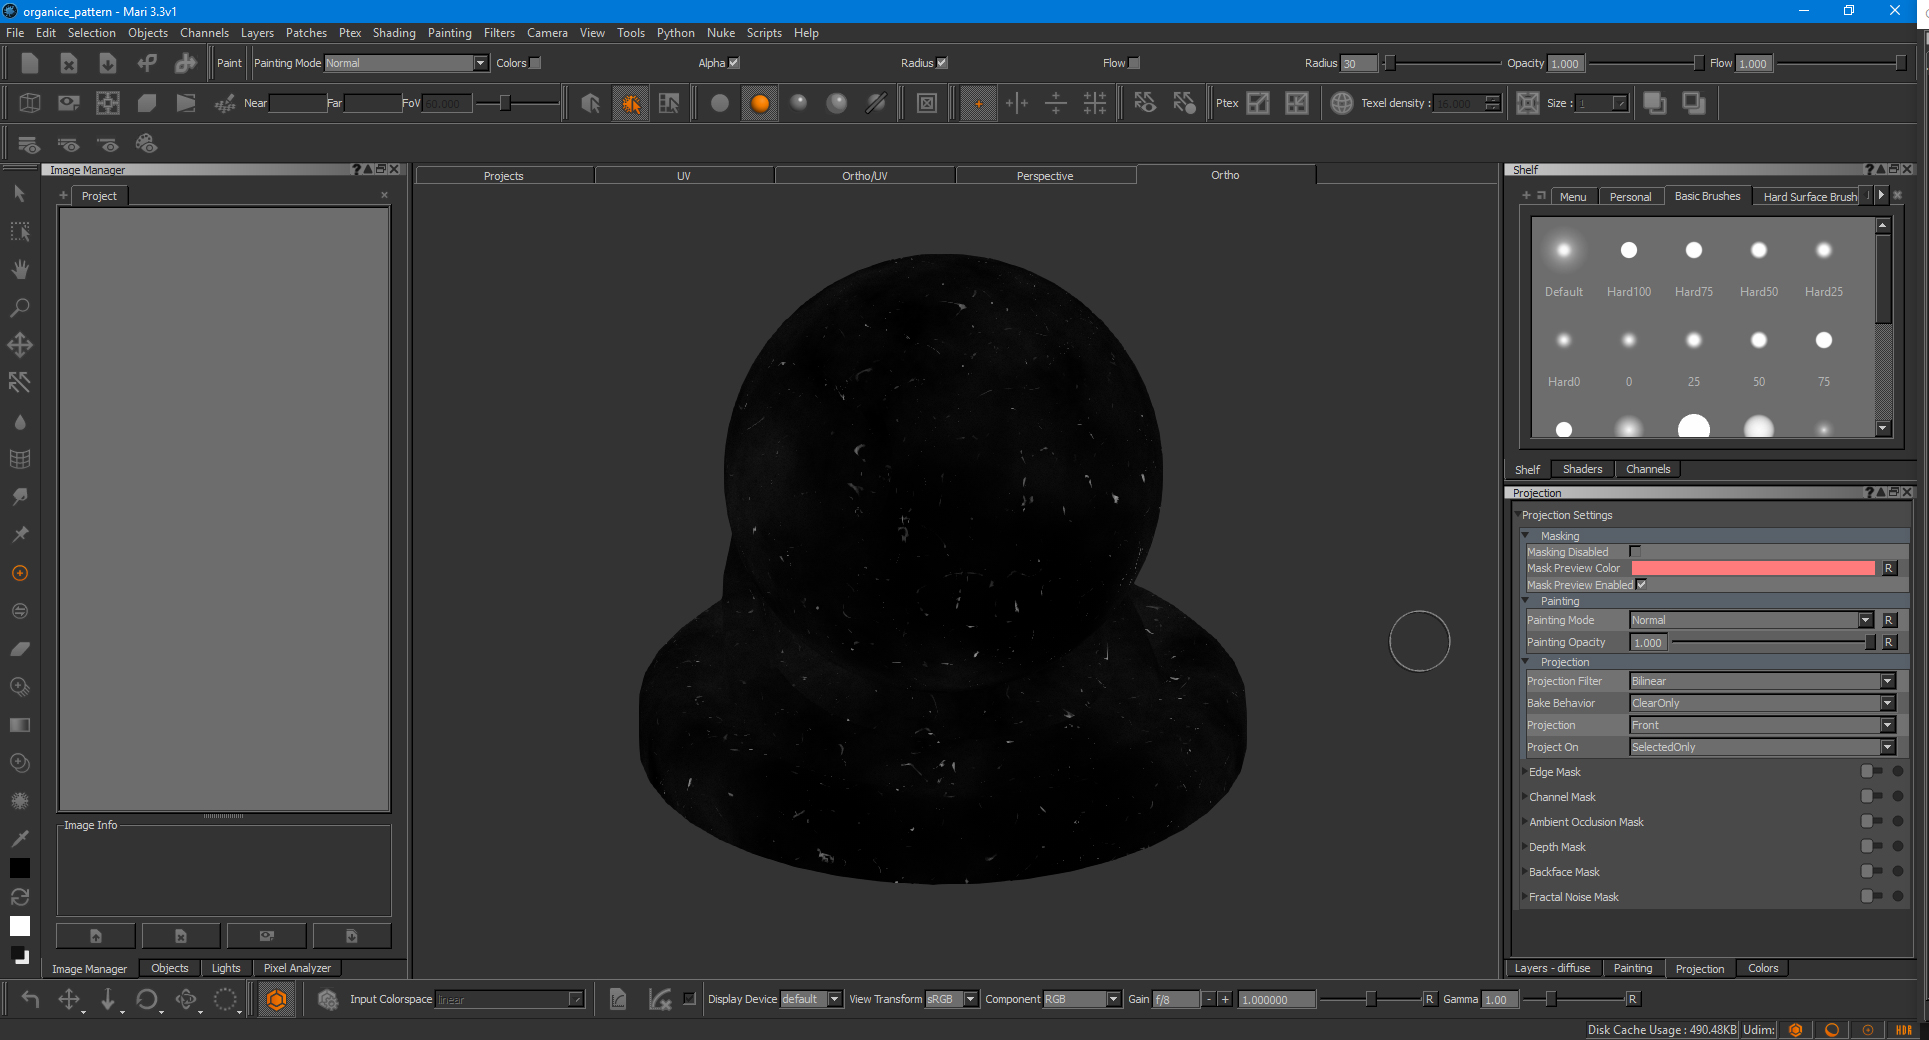Click the Mask Preview Color red swatch
1929x1040 pixels.
(x=1752, y=568)
